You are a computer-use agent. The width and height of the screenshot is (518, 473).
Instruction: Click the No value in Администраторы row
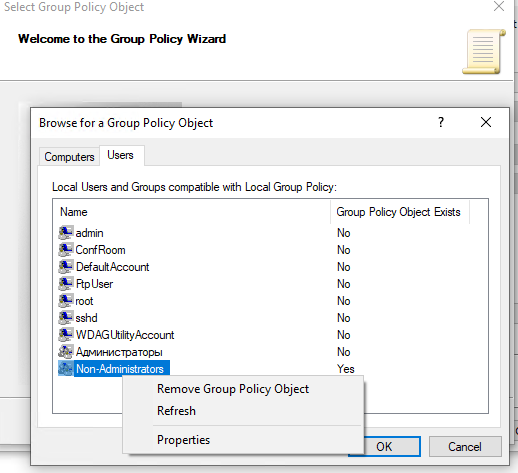344,352
